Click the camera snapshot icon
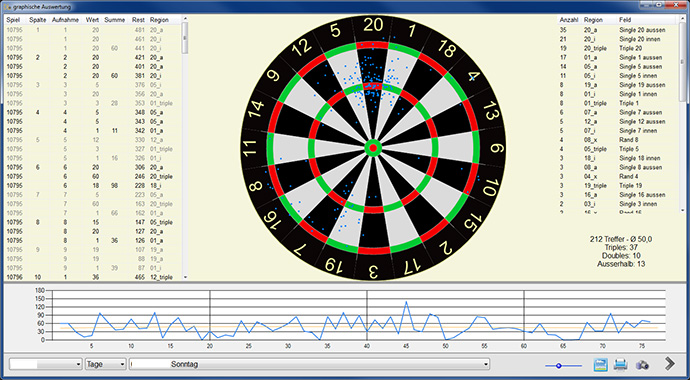 [x=642, y=365]
